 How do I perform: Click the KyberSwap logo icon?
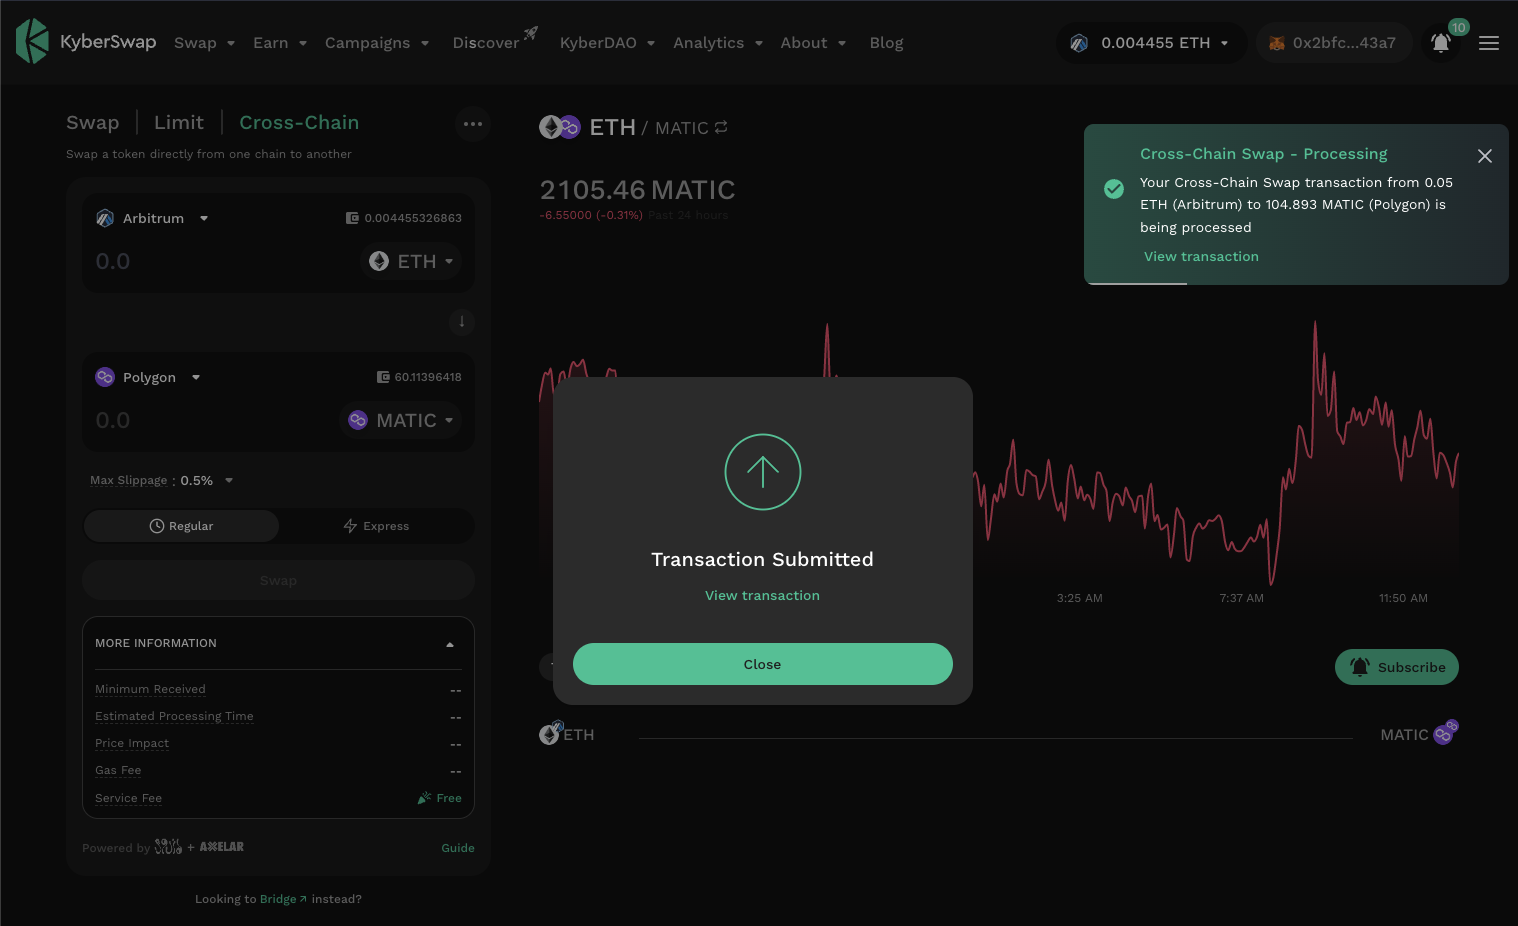coord(32,42)
